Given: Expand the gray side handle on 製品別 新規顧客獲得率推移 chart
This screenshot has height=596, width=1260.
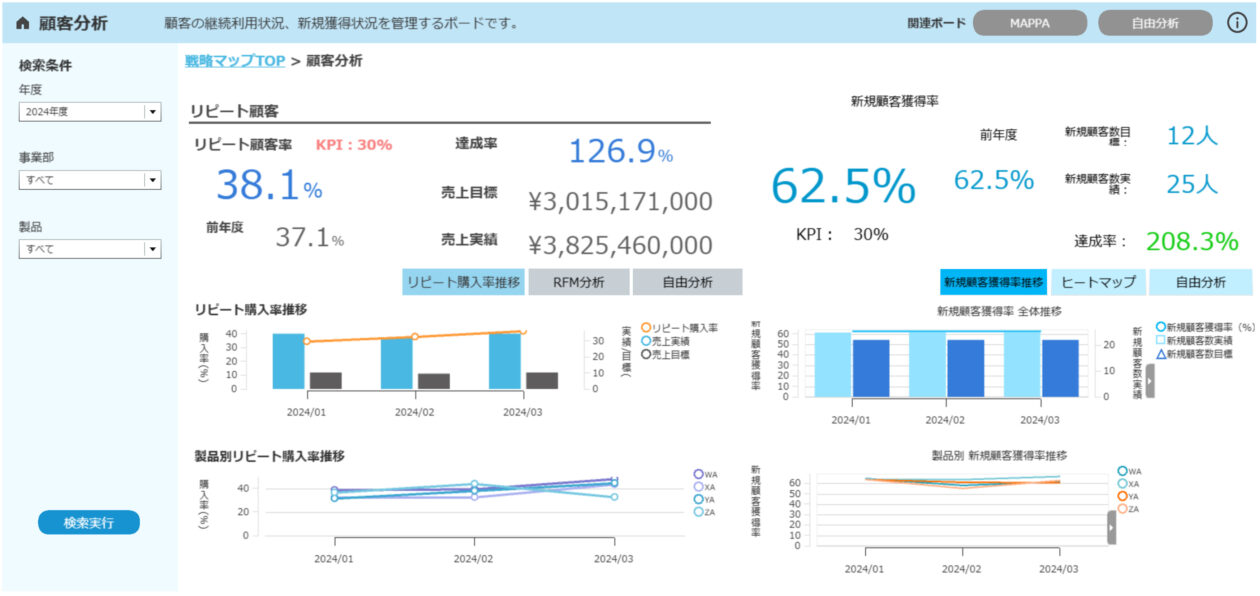Looking at the screenshot, I should [x=1111, y=527].
